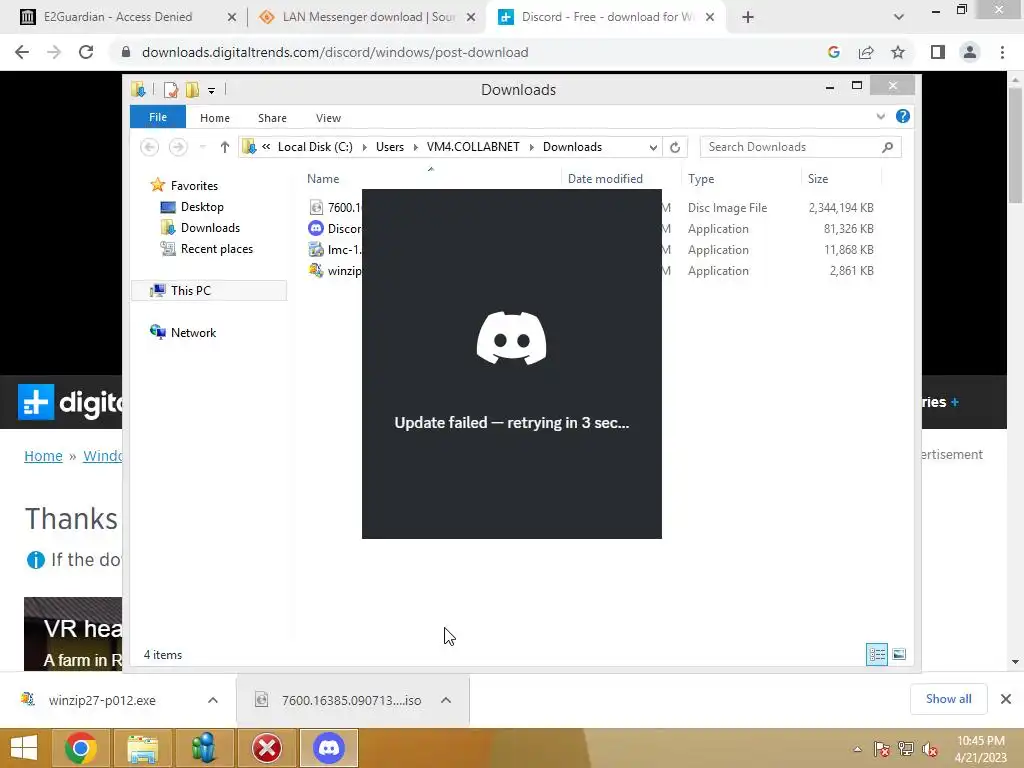Sort files by Type column
This screenshot has width=1024, height=768.
pyautogui.click(x=701, y=178)
